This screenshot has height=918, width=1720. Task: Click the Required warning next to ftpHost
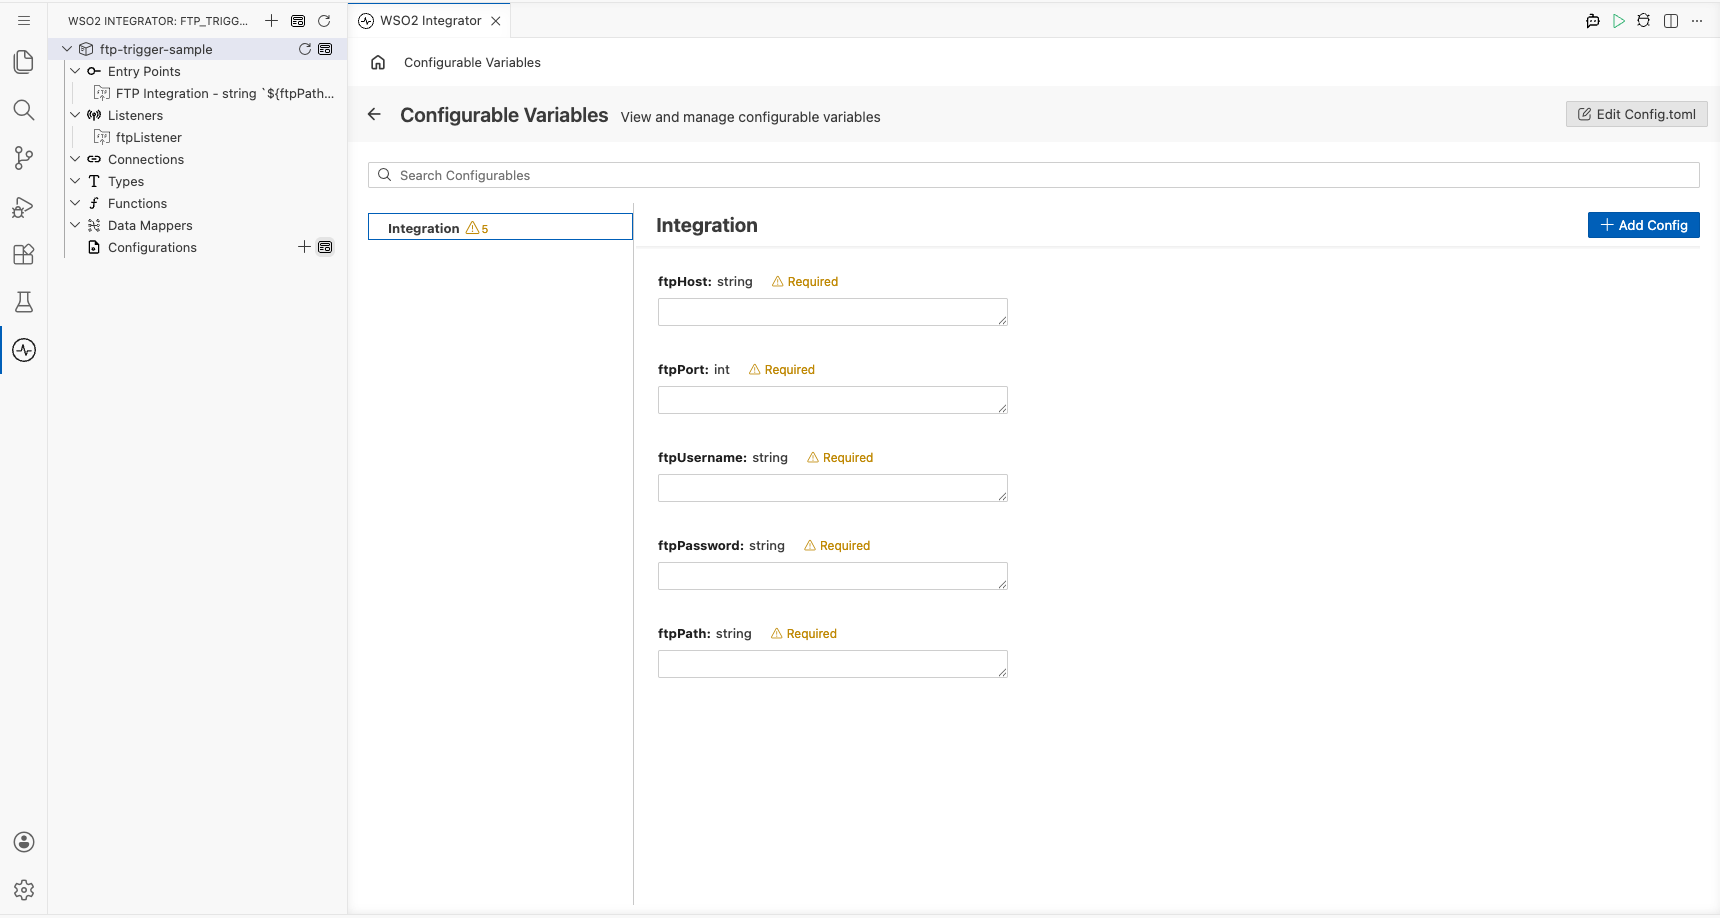805,282
